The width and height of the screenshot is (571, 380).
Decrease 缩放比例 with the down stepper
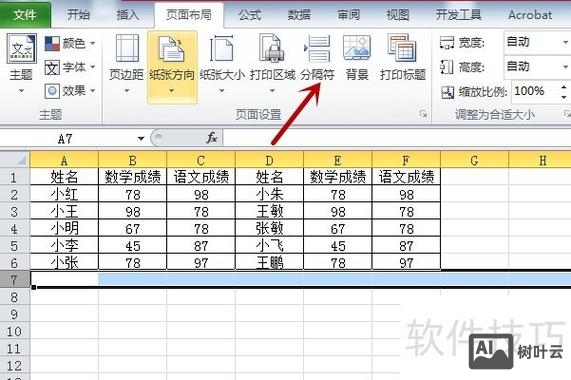pos(564,97)
